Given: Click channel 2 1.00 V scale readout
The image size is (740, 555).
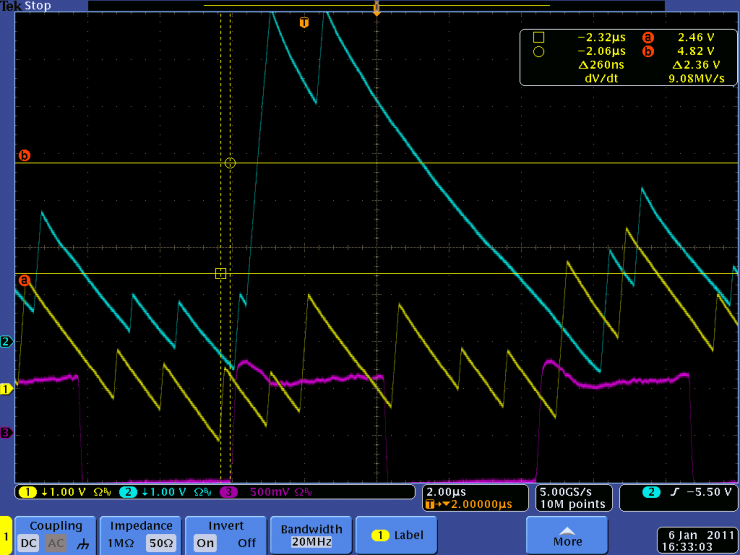Looking at the screenshot, I should [154, 492].
